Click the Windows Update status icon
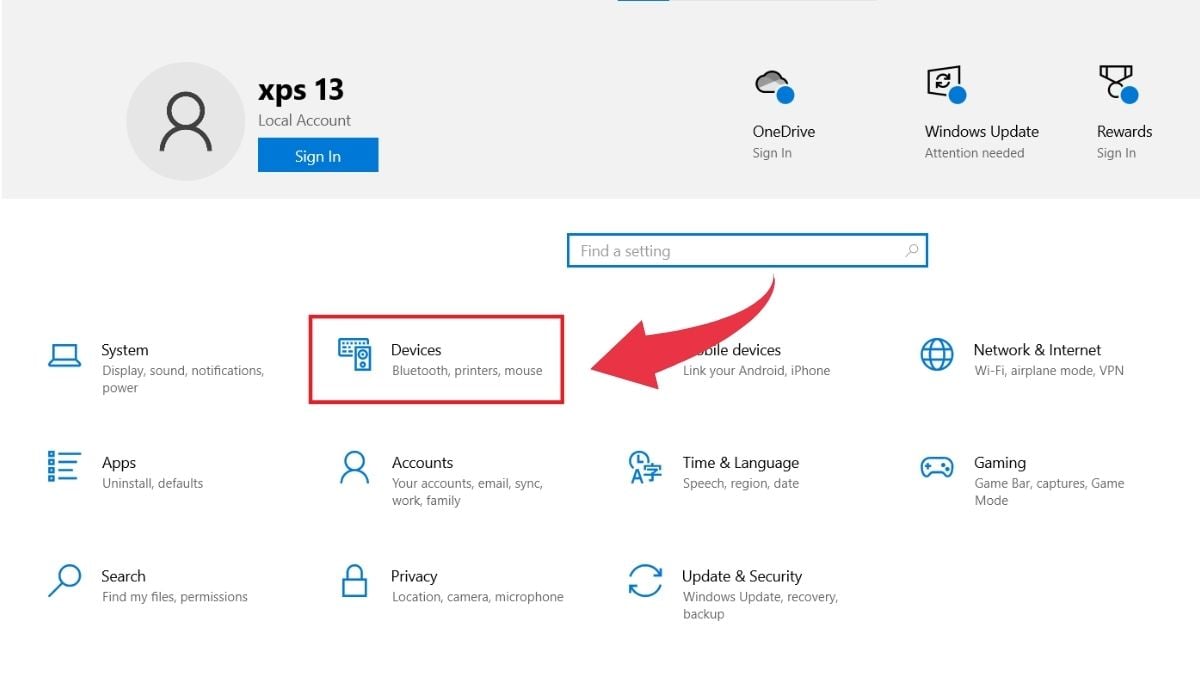 point(946,85)
